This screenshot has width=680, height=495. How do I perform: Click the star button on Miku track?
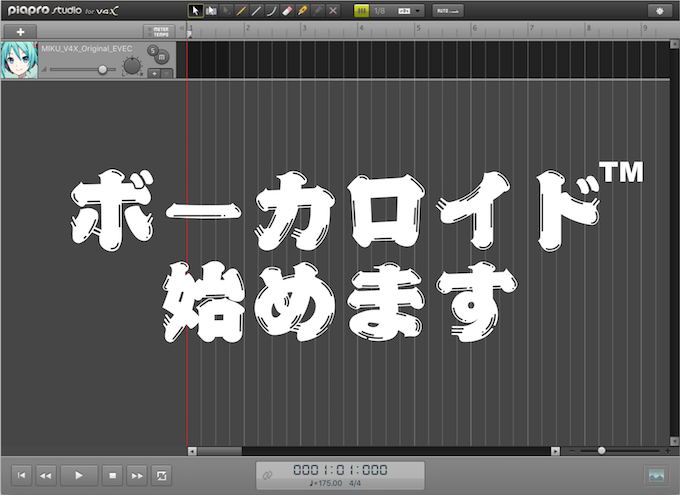(x=154, y=74)
